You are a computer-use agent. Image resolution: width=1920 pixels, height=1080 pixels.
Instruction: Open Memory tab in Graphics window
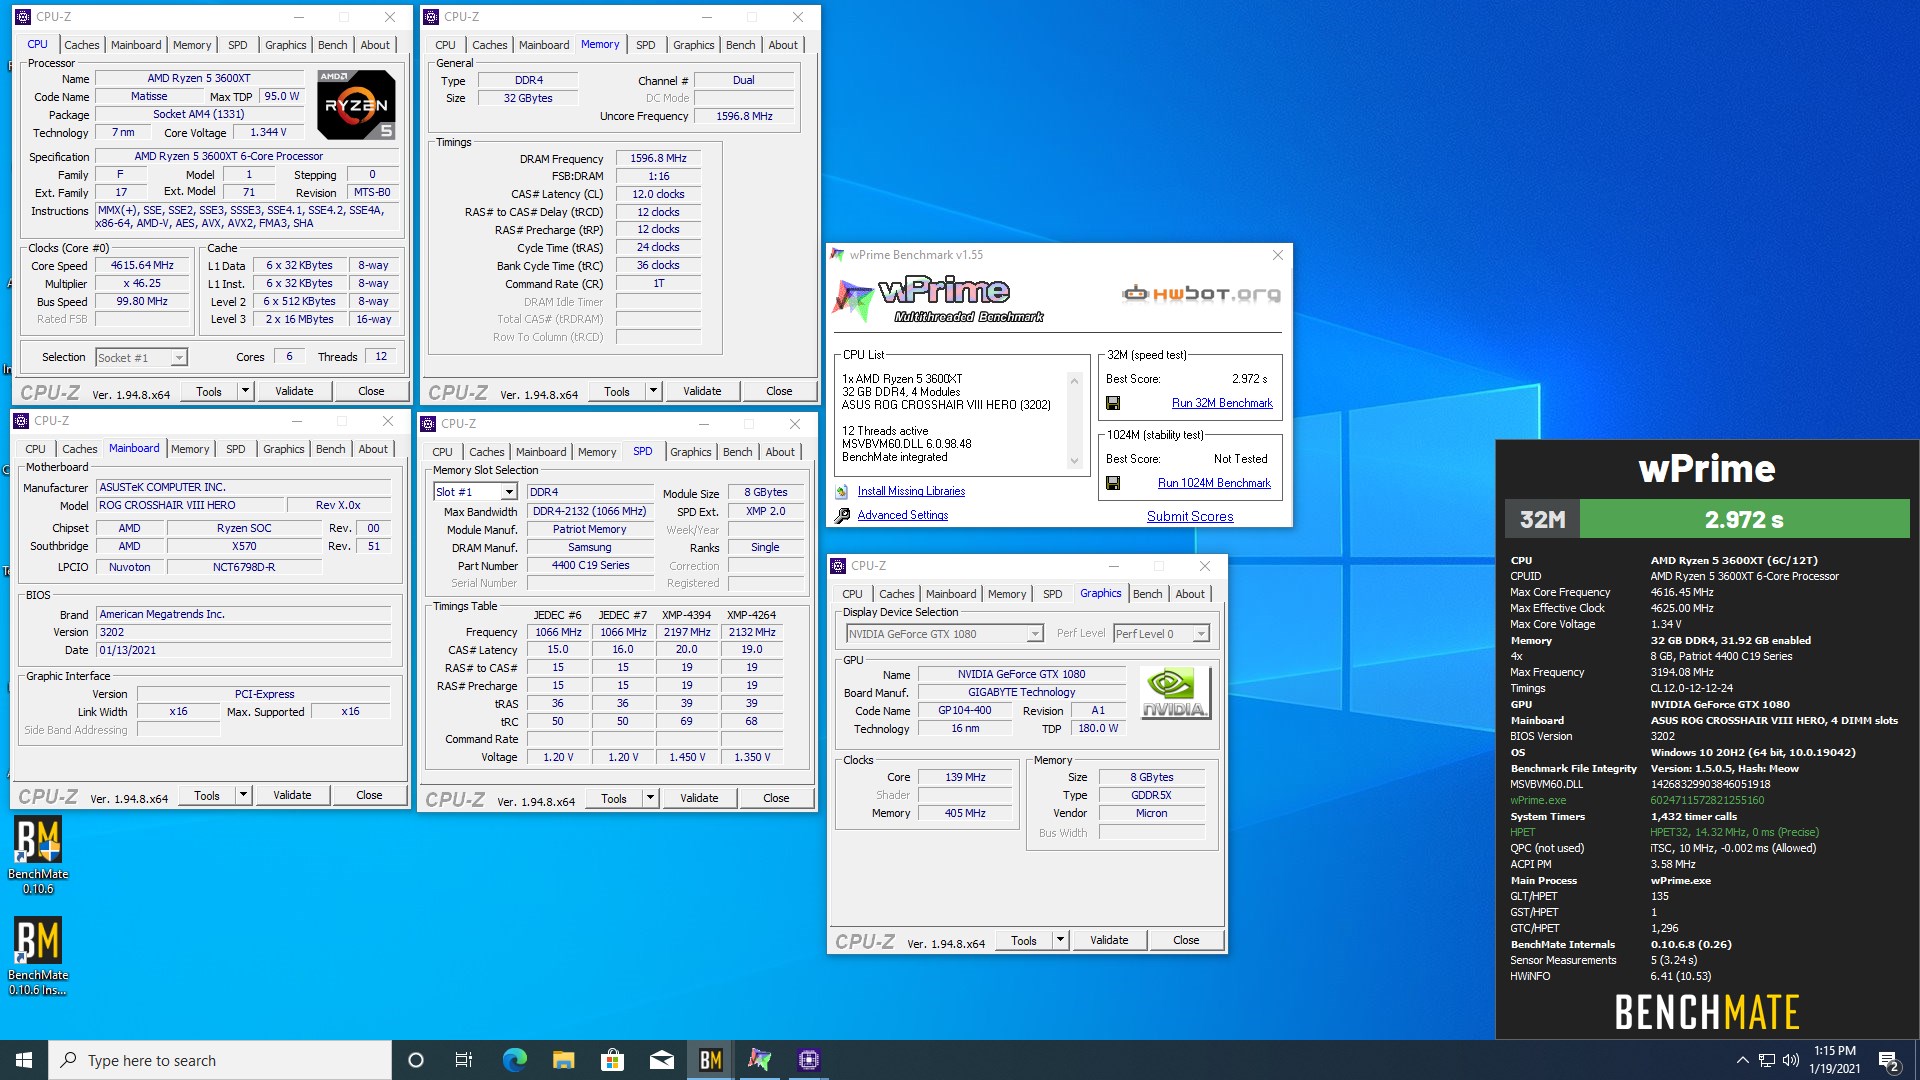(x=1007, y=594)
